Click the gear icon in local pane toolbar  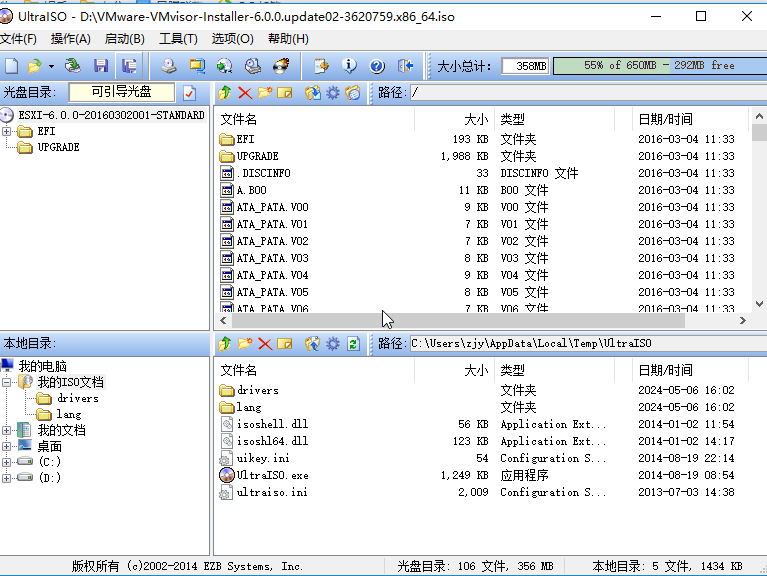point(333,344)
